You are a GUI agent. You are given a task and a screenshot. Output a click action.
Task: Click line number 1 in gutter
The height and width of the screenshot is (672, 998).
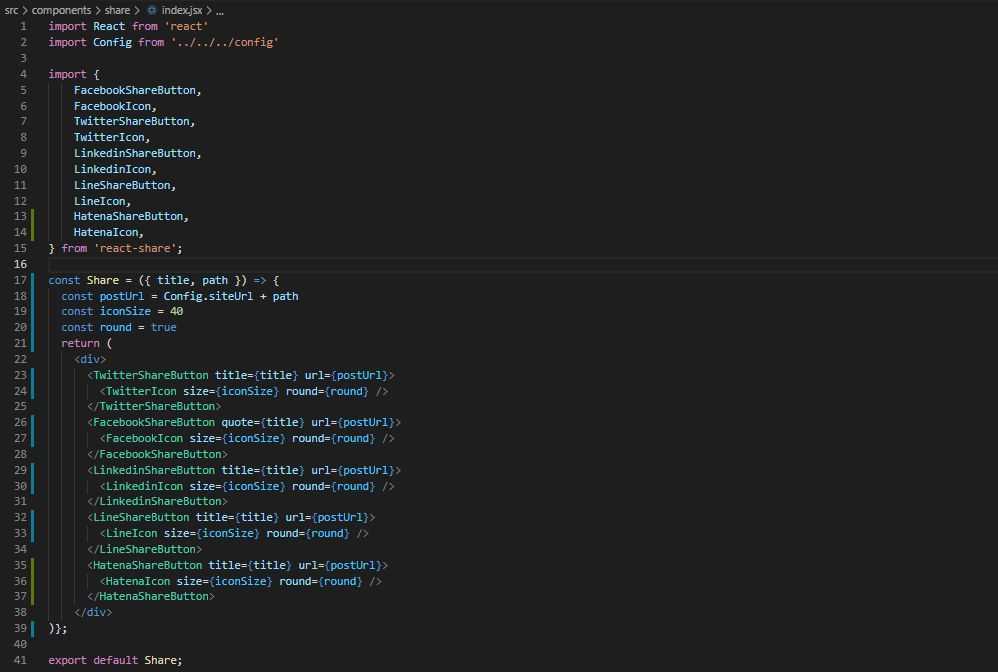(x=23, y=26)
